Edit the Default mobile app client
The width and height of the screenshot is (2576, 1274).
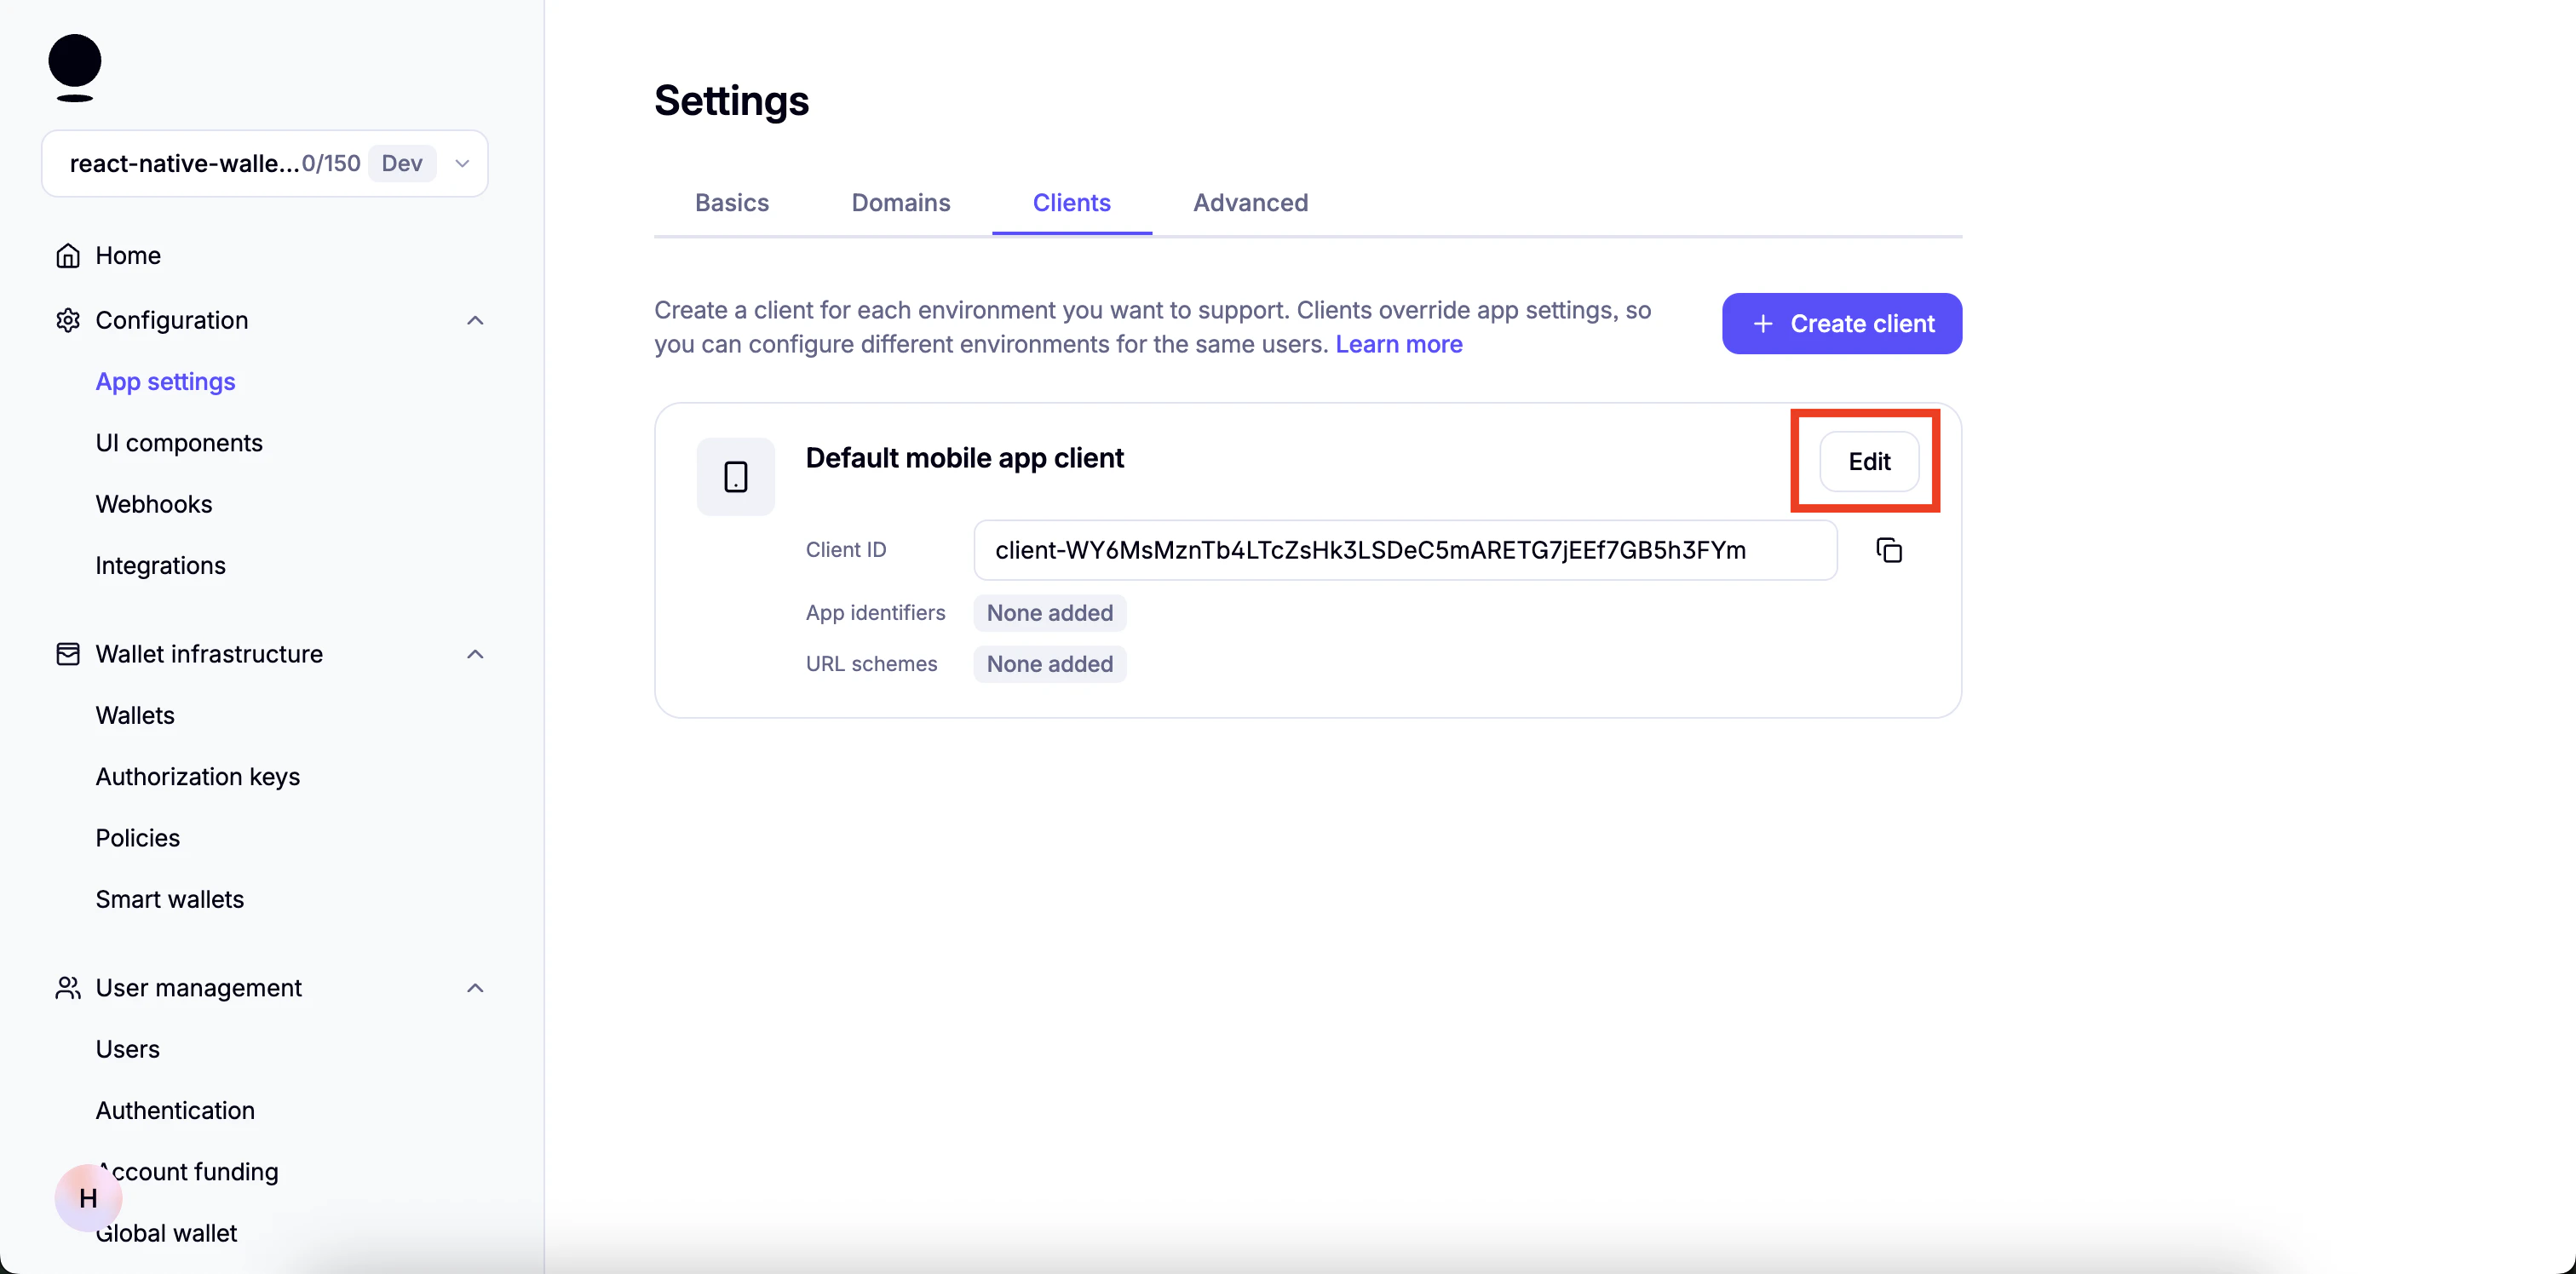(x=1868, y=461)
